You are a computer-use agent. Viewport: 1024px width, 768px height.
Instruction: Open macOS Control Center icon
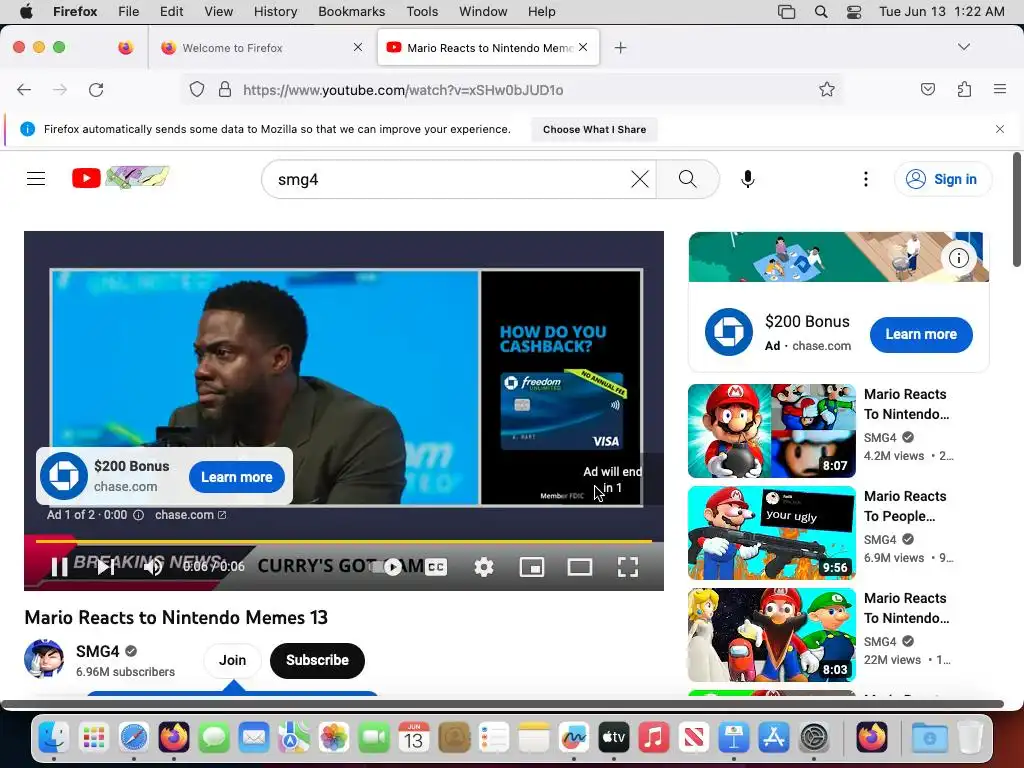pos(854,12)
